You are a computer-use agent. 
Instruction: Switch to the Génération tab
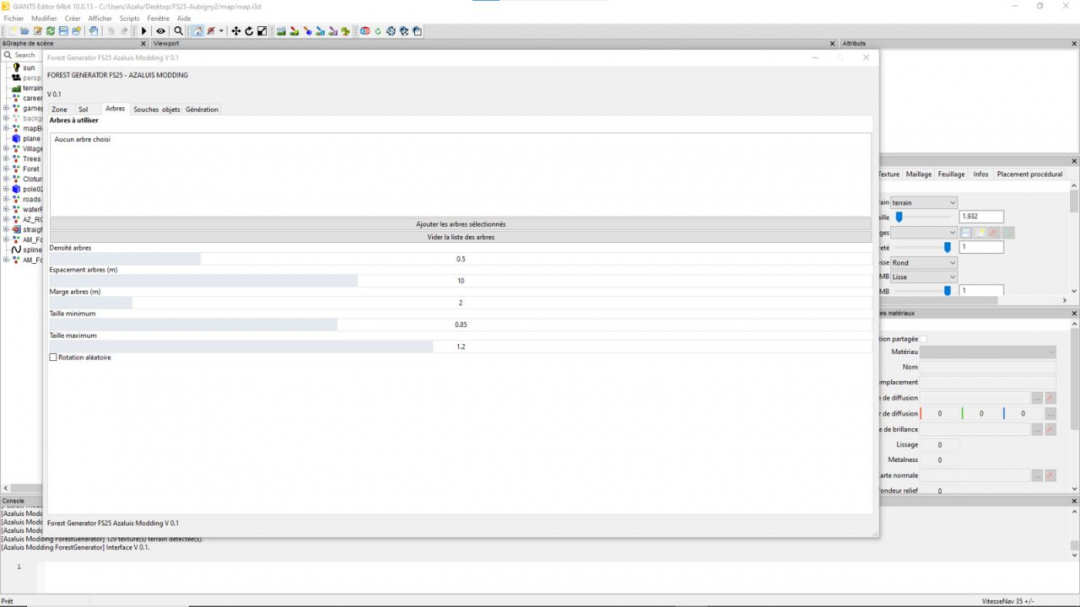[202, 110]
